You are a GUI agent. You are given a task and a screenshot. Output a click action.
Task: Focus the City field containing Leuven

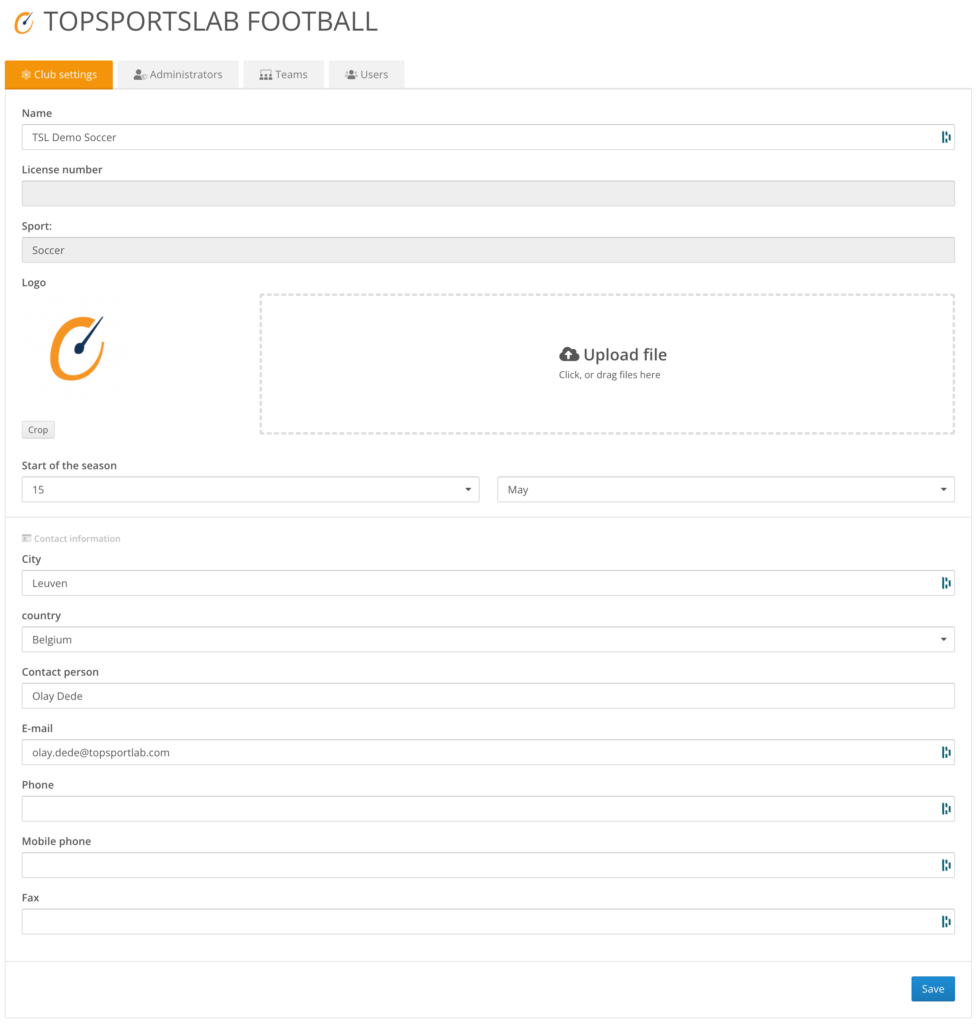[x=488, y=583]
